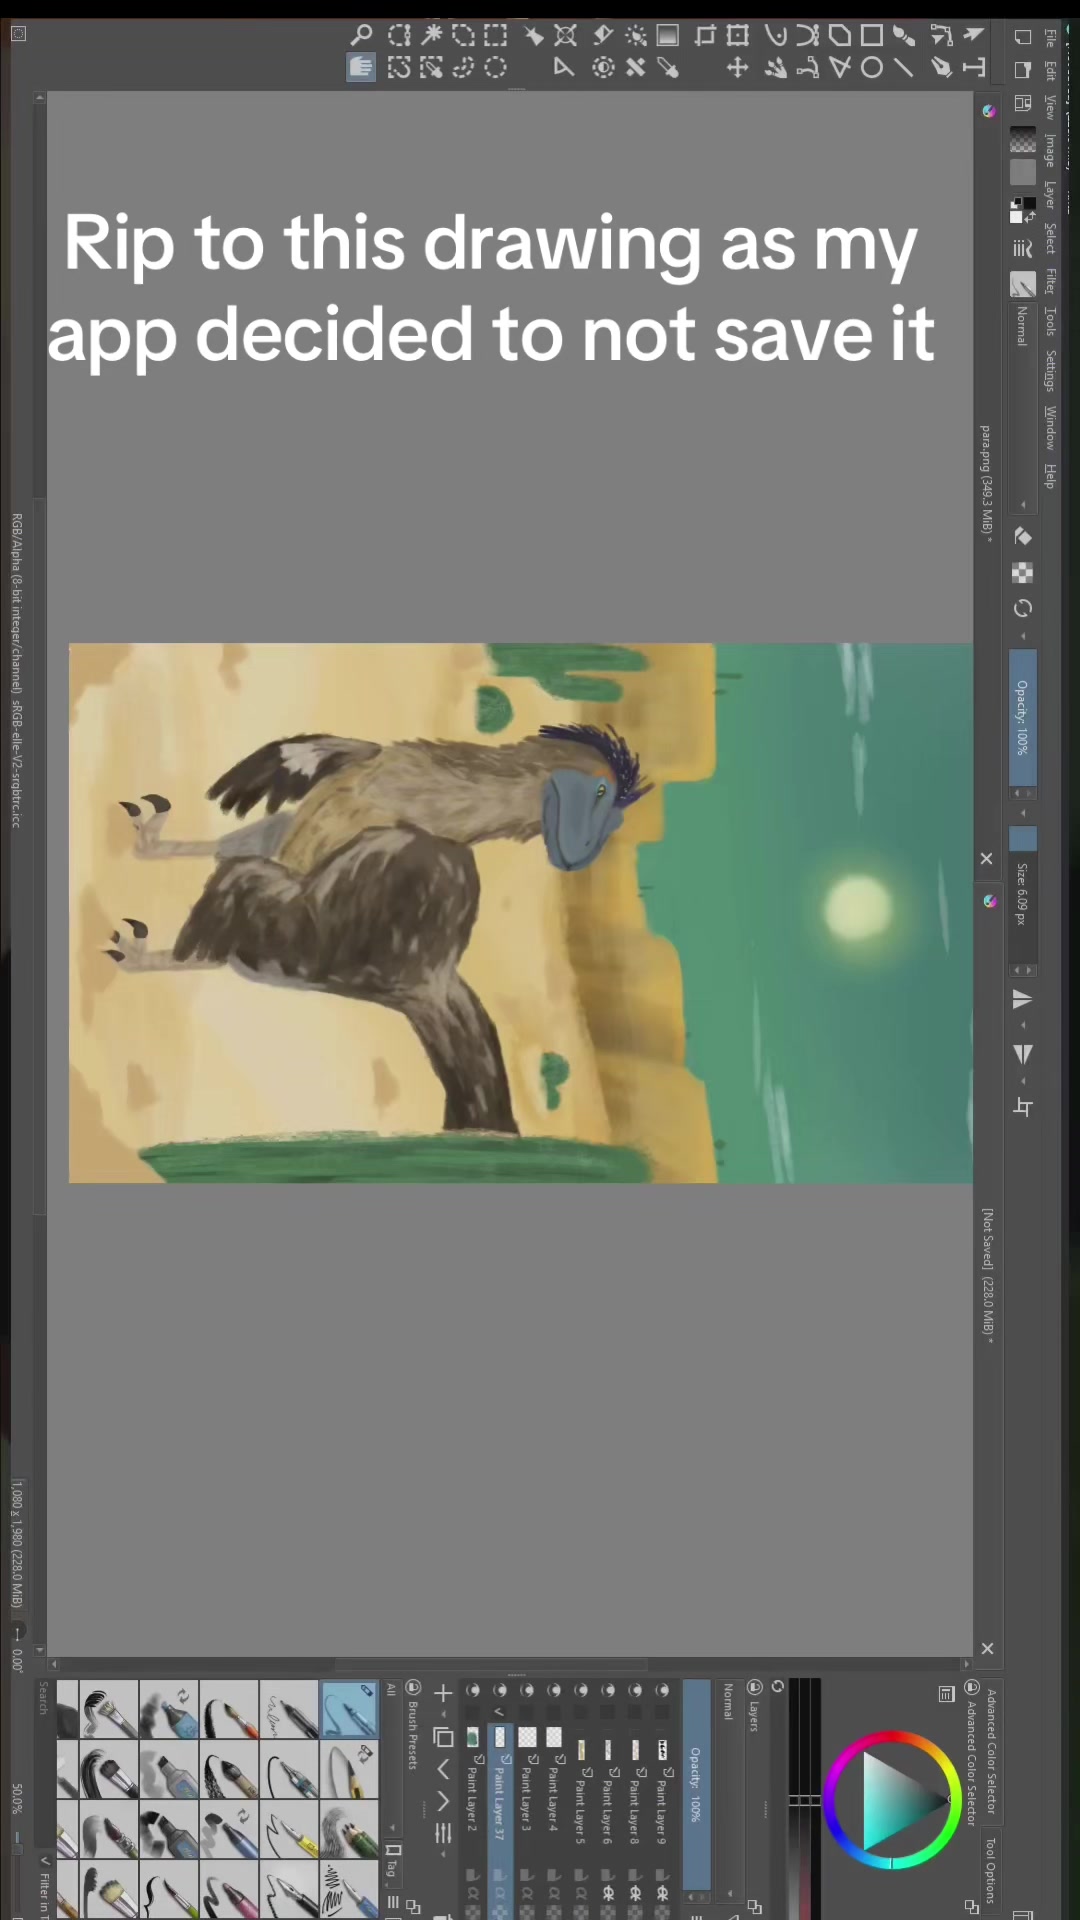This screenshot has width=1080, height=1920.
Task: Select the Gradient tool in toolbox
Action: click(667, 35)
